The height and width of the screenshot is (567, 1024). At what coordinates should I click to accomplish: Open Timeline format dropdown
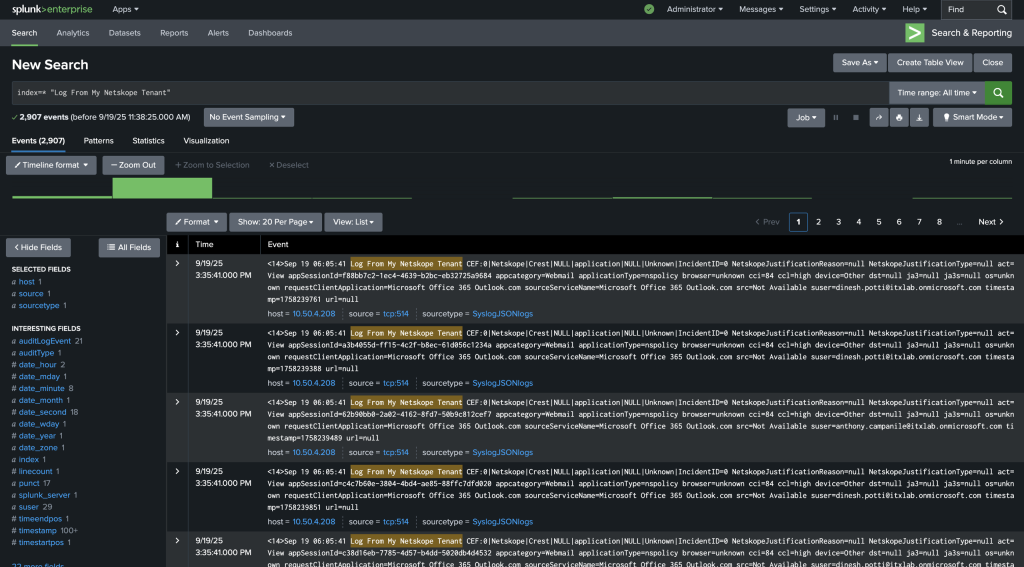[51, 165]
